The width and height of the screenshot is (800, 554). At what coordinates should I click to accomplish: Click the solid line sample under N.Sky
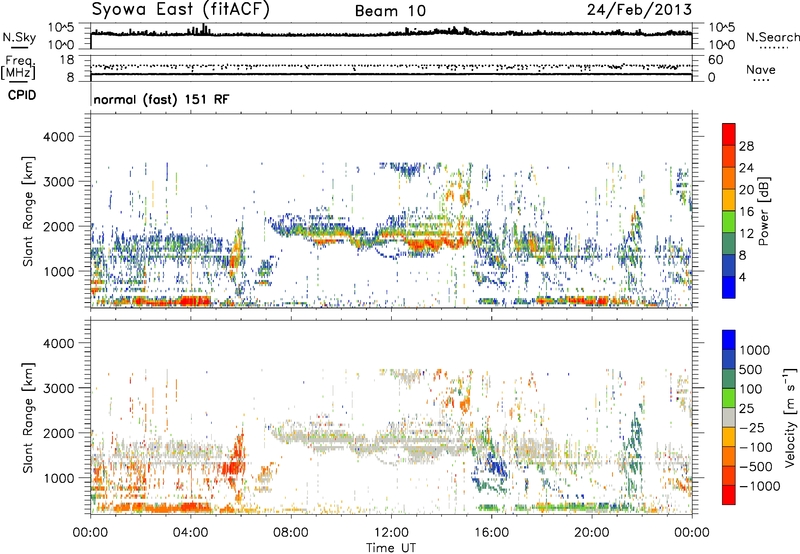19,48
